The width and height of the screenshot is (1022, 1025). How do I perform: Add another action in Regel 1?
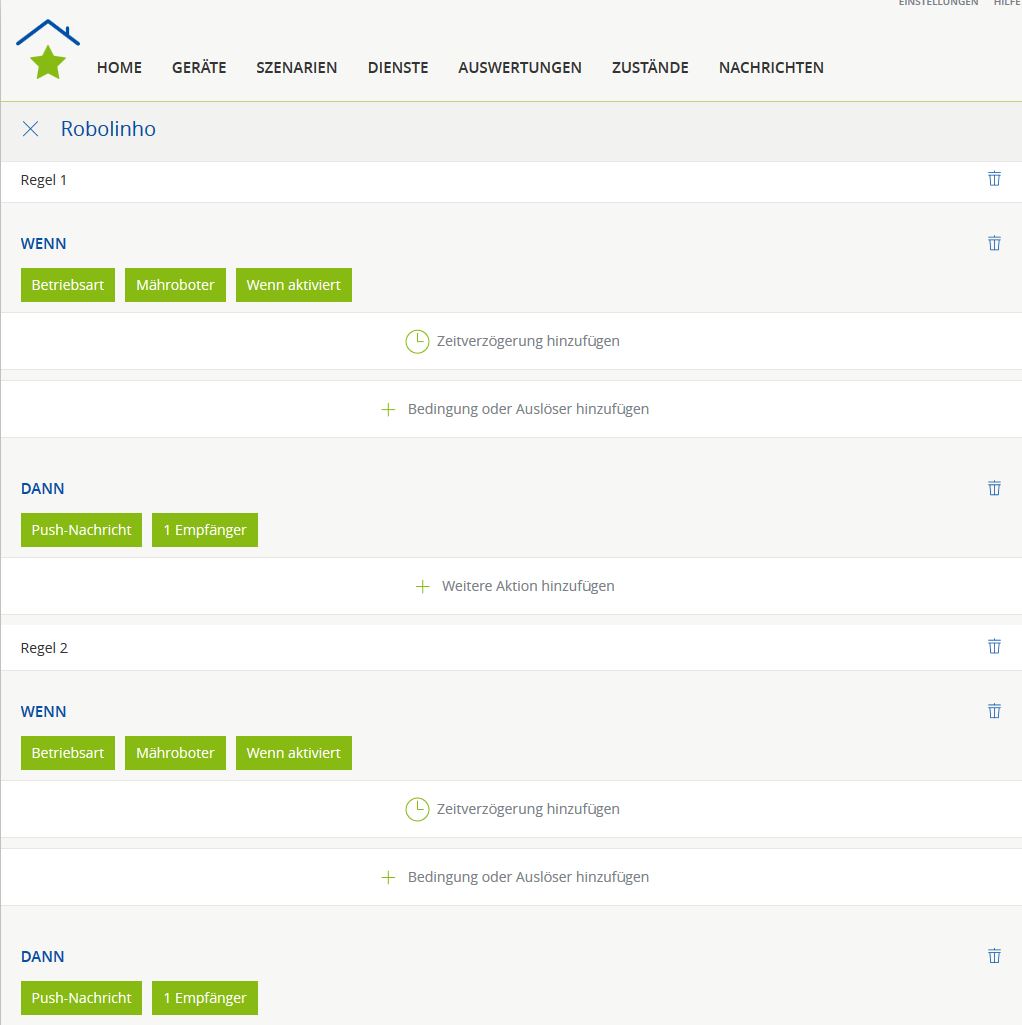[x=515, y=586]
